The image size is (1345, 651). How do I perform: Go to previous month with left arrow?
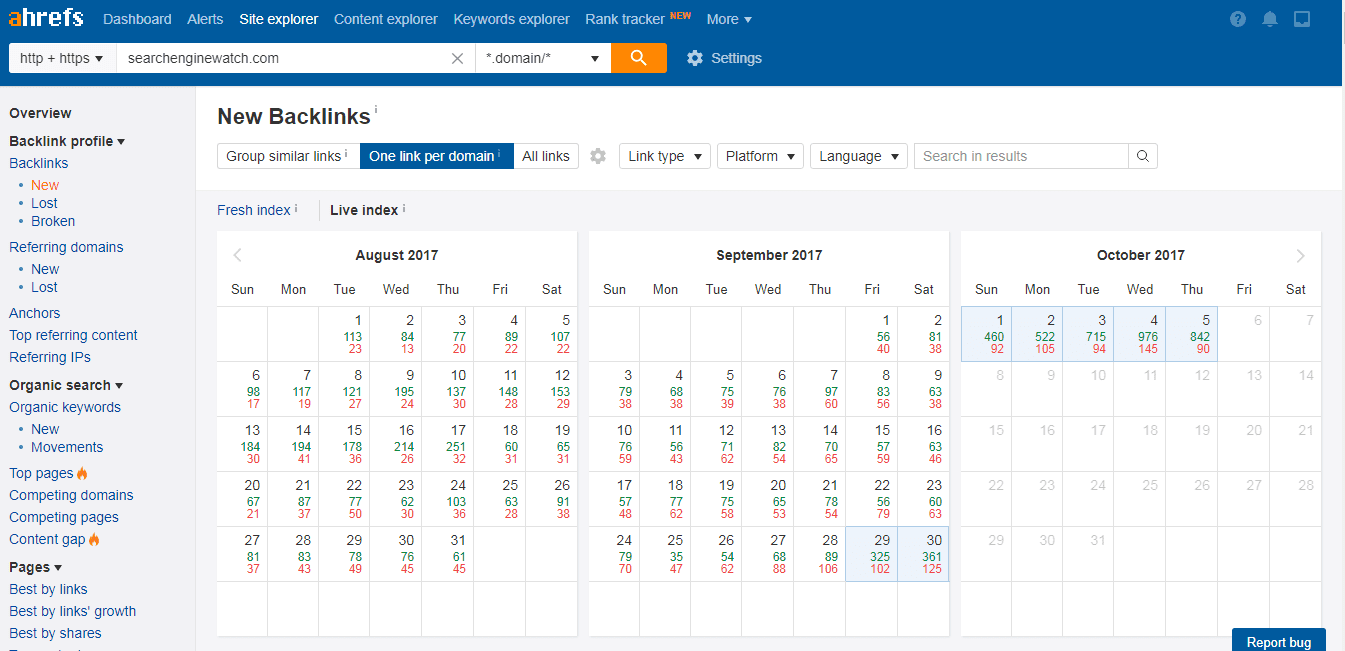tap(237, 255)
